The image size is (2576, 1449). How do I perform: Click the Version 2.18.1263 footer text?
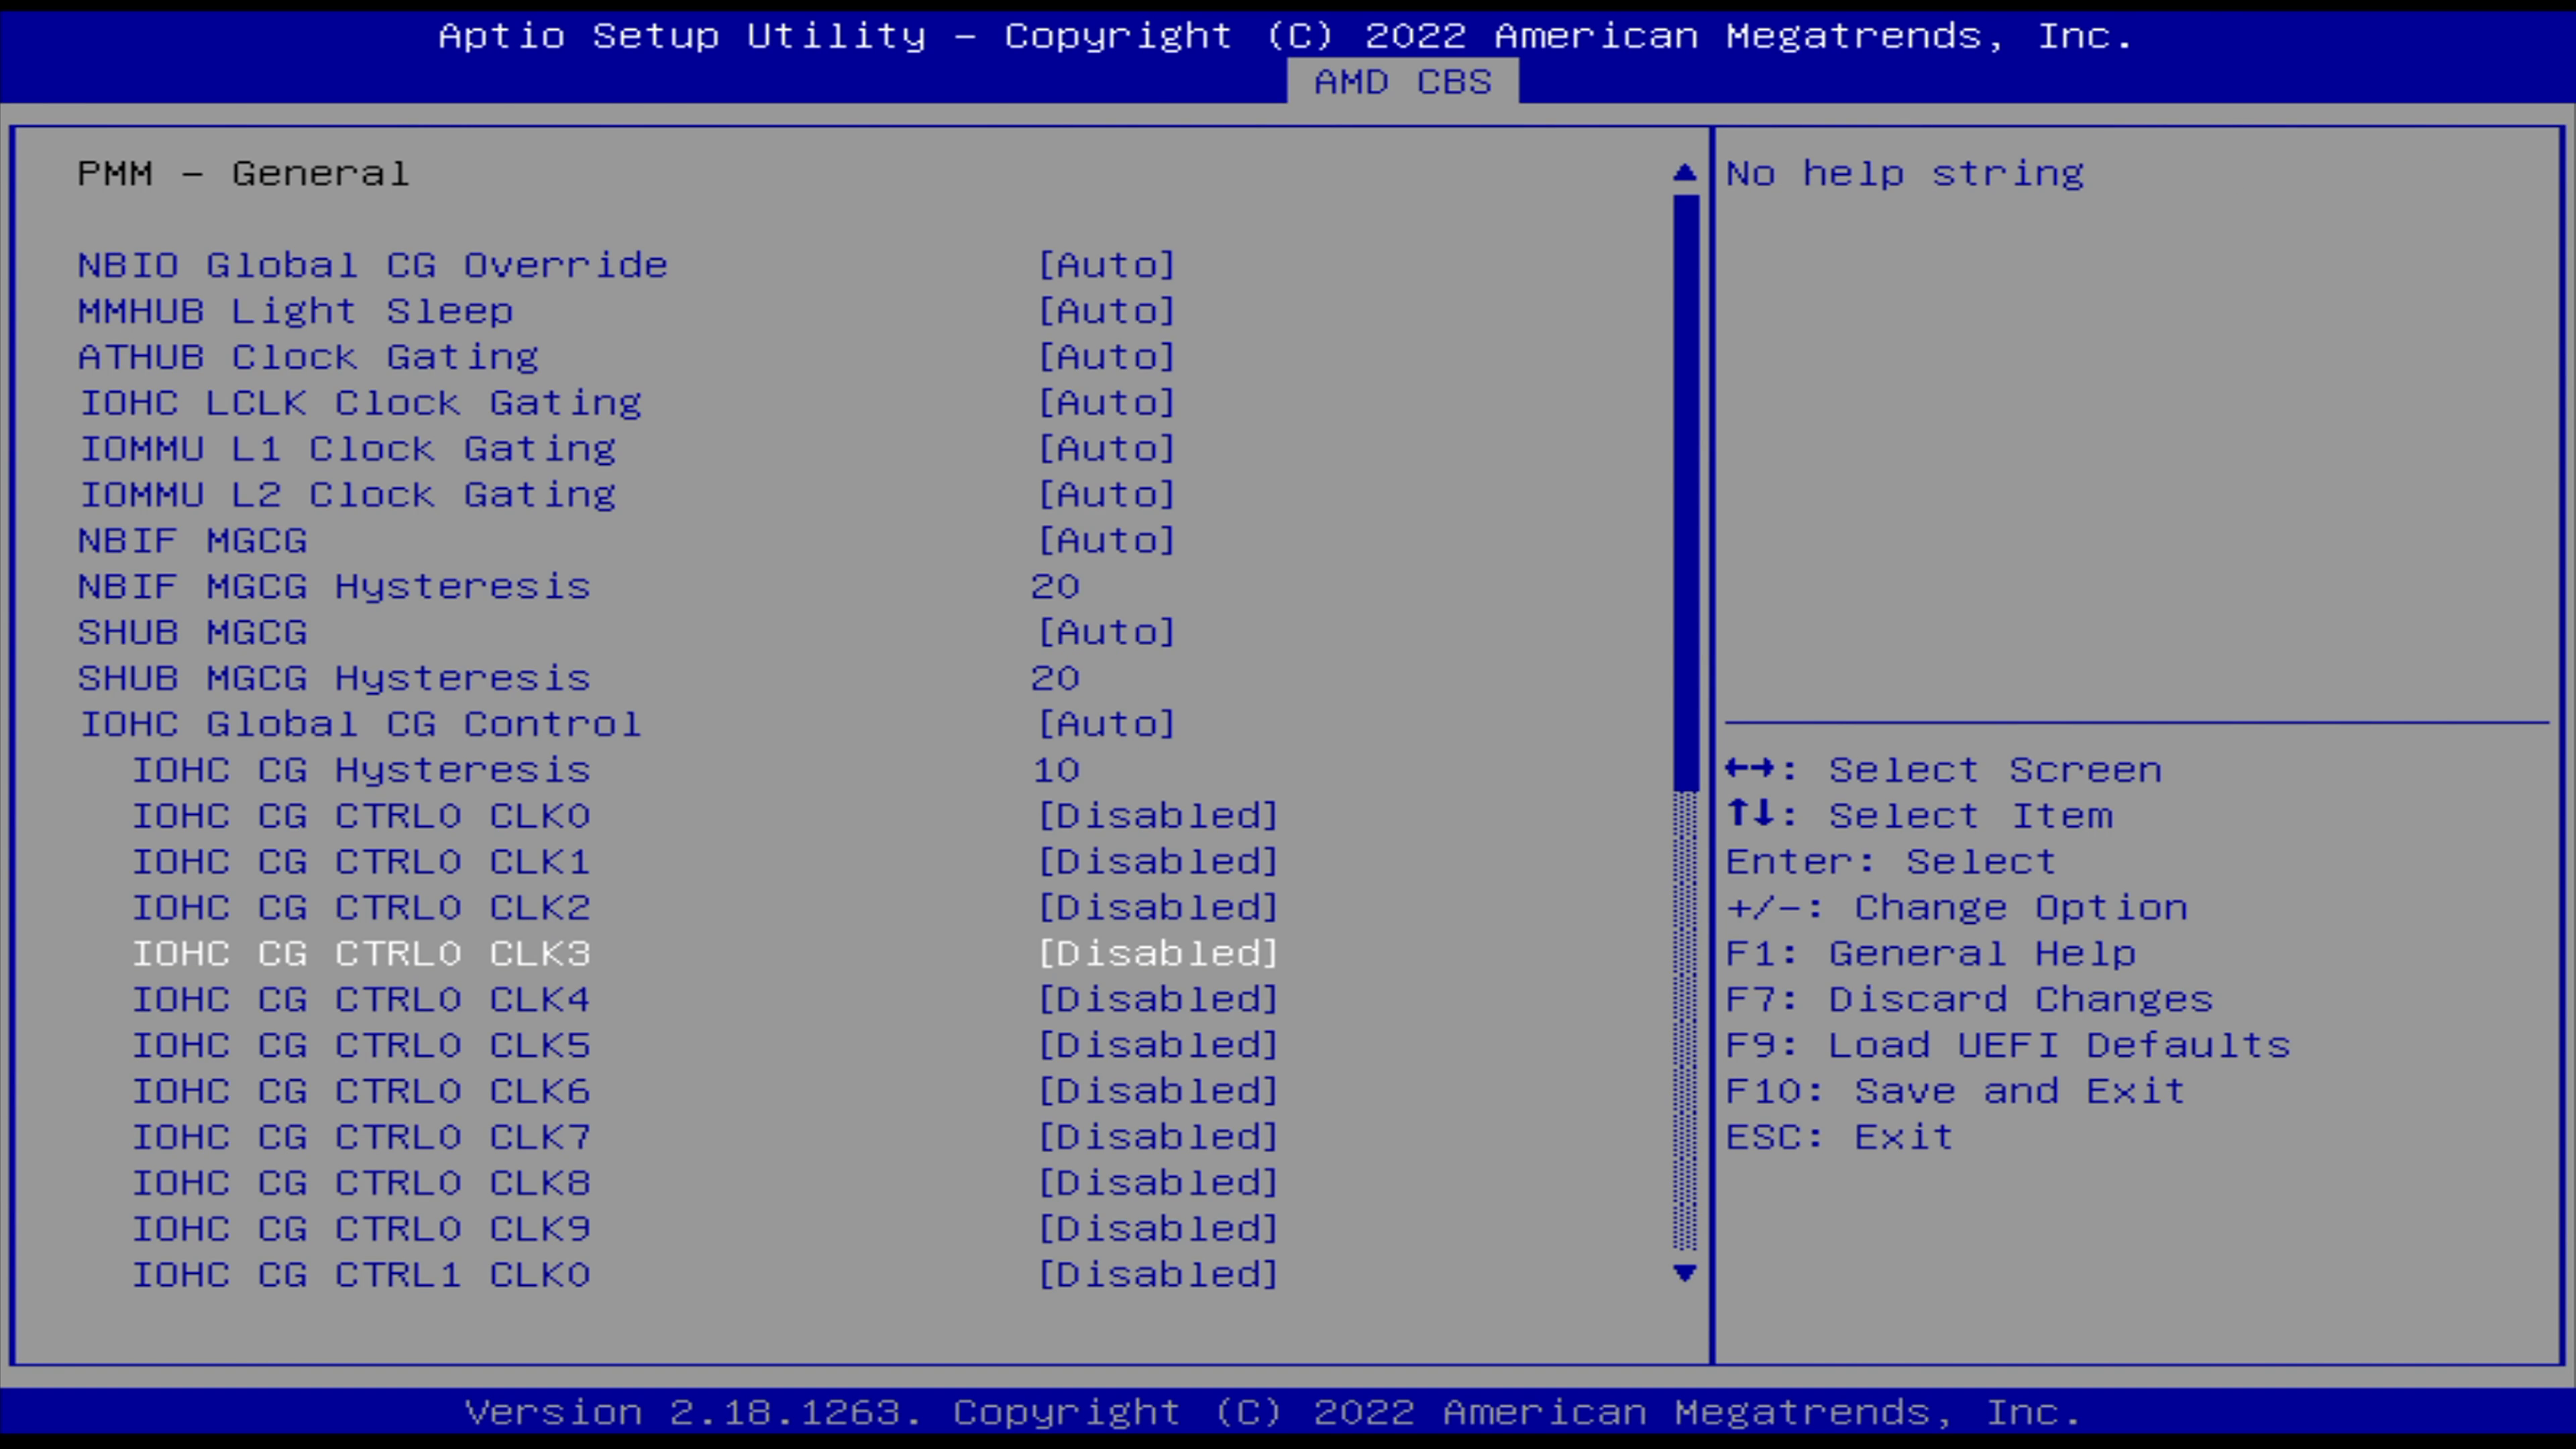(1273, 1413)
